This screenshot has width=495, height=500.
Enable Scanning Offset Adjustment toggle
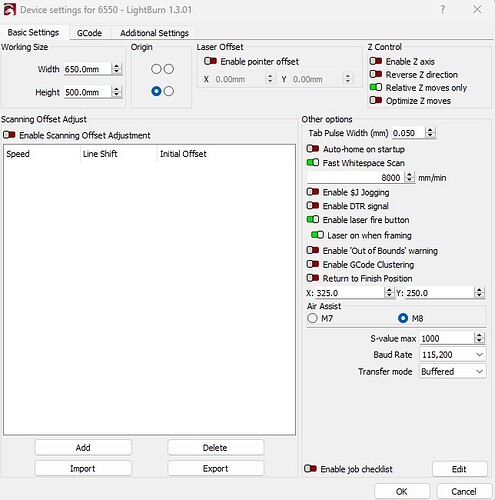pos(9,135)
